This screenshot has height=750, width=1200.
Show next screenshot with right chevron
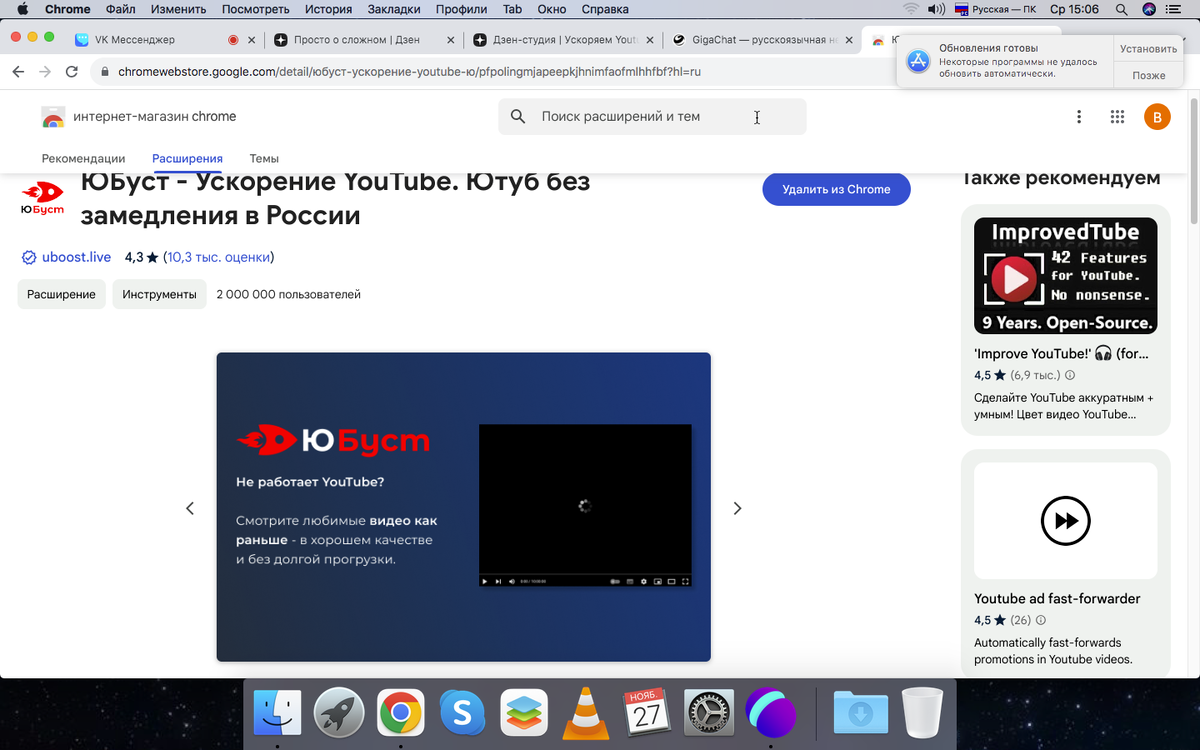[x=737, y=508]
